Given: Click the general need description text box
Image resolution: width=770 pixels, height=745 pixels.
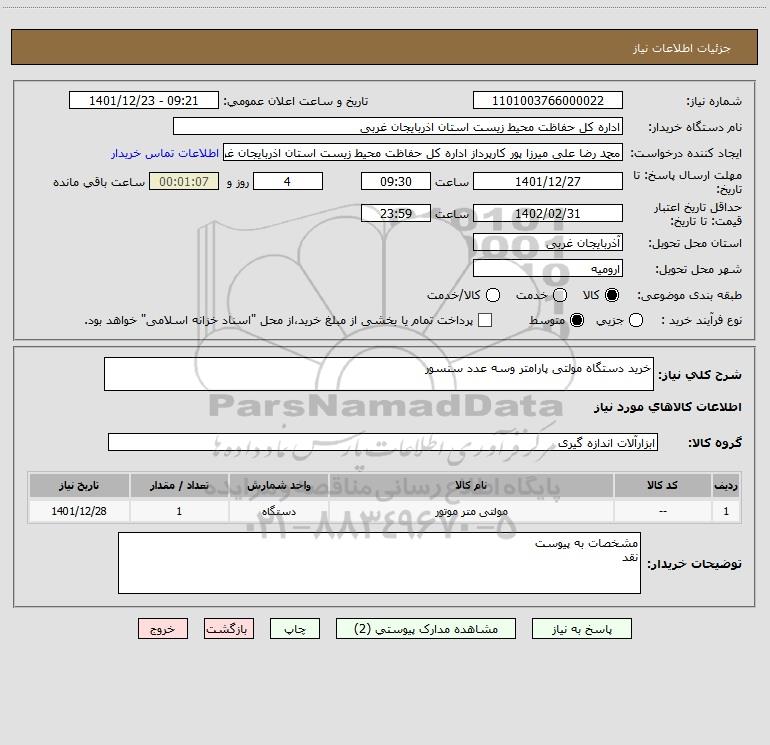Looking at the screenshot, I should point(379,374).
